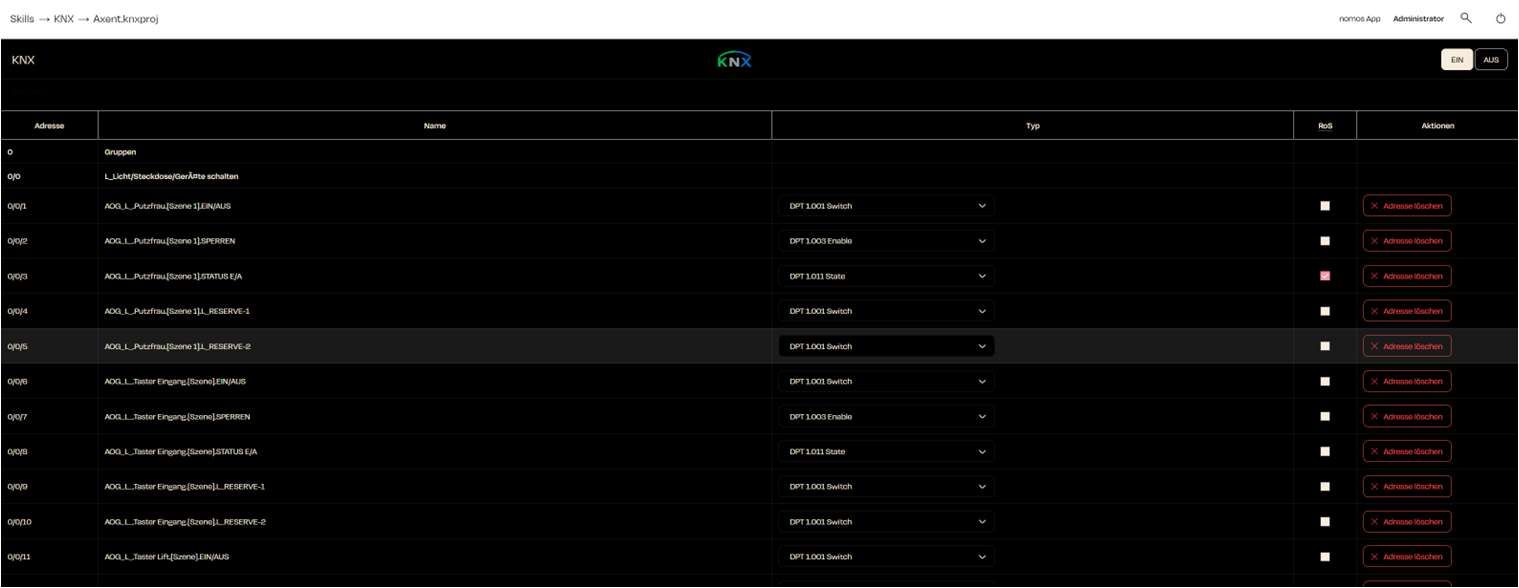Viewport: 1519px width, 588px height.
Task: Delete address 0/0/11 Taster Lift EIN/AUS
Action: (x=1406, y=556)
